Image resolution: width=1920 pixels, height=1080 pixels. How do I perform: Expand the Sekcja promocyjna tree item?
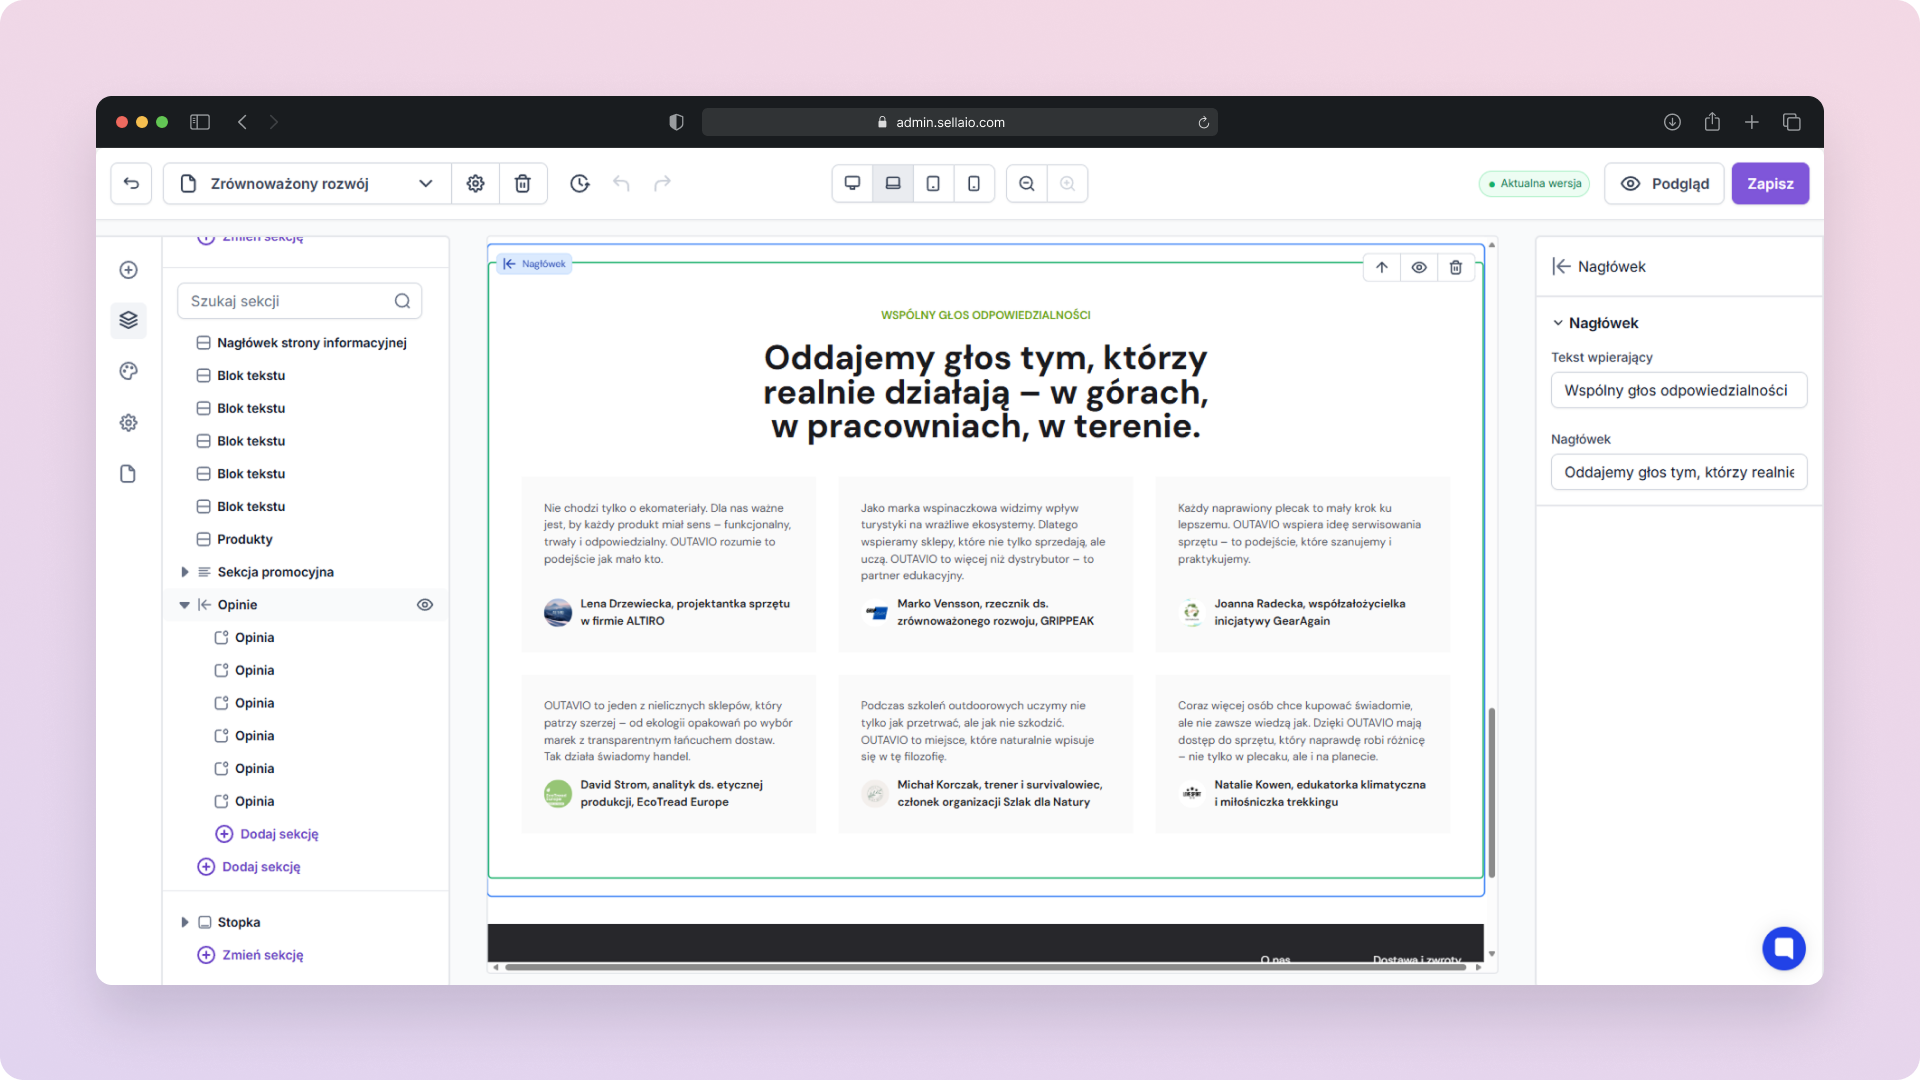(x=184, y=572)
